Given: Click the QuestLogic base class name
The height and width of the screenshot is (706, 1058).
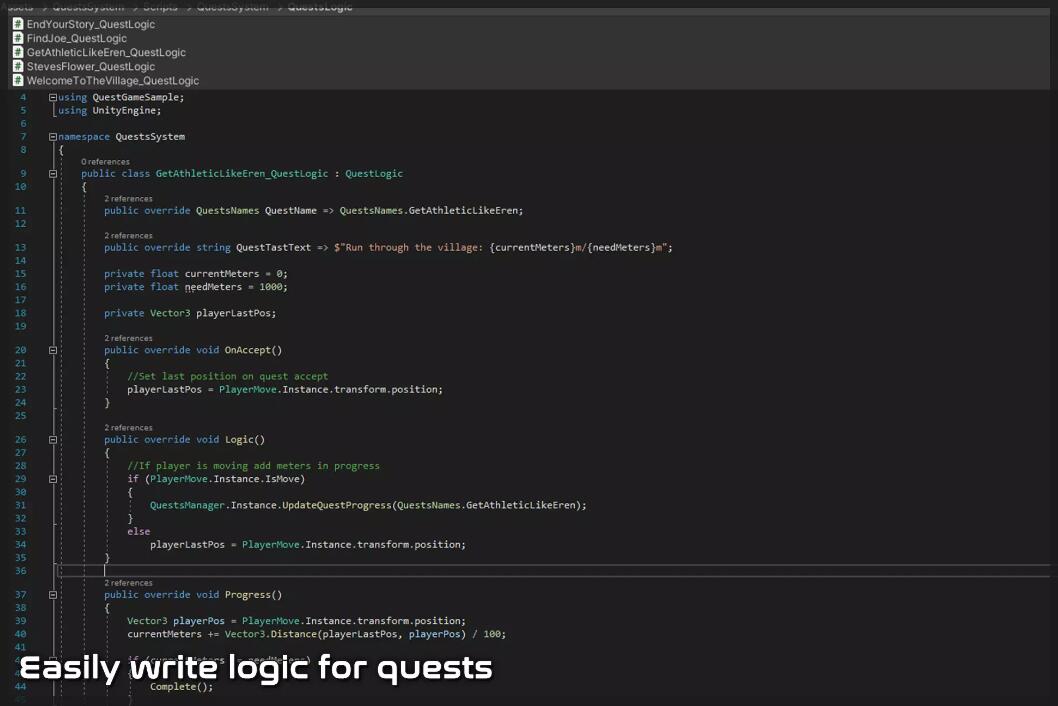Looking at the screenshot, I should point(374,174).
